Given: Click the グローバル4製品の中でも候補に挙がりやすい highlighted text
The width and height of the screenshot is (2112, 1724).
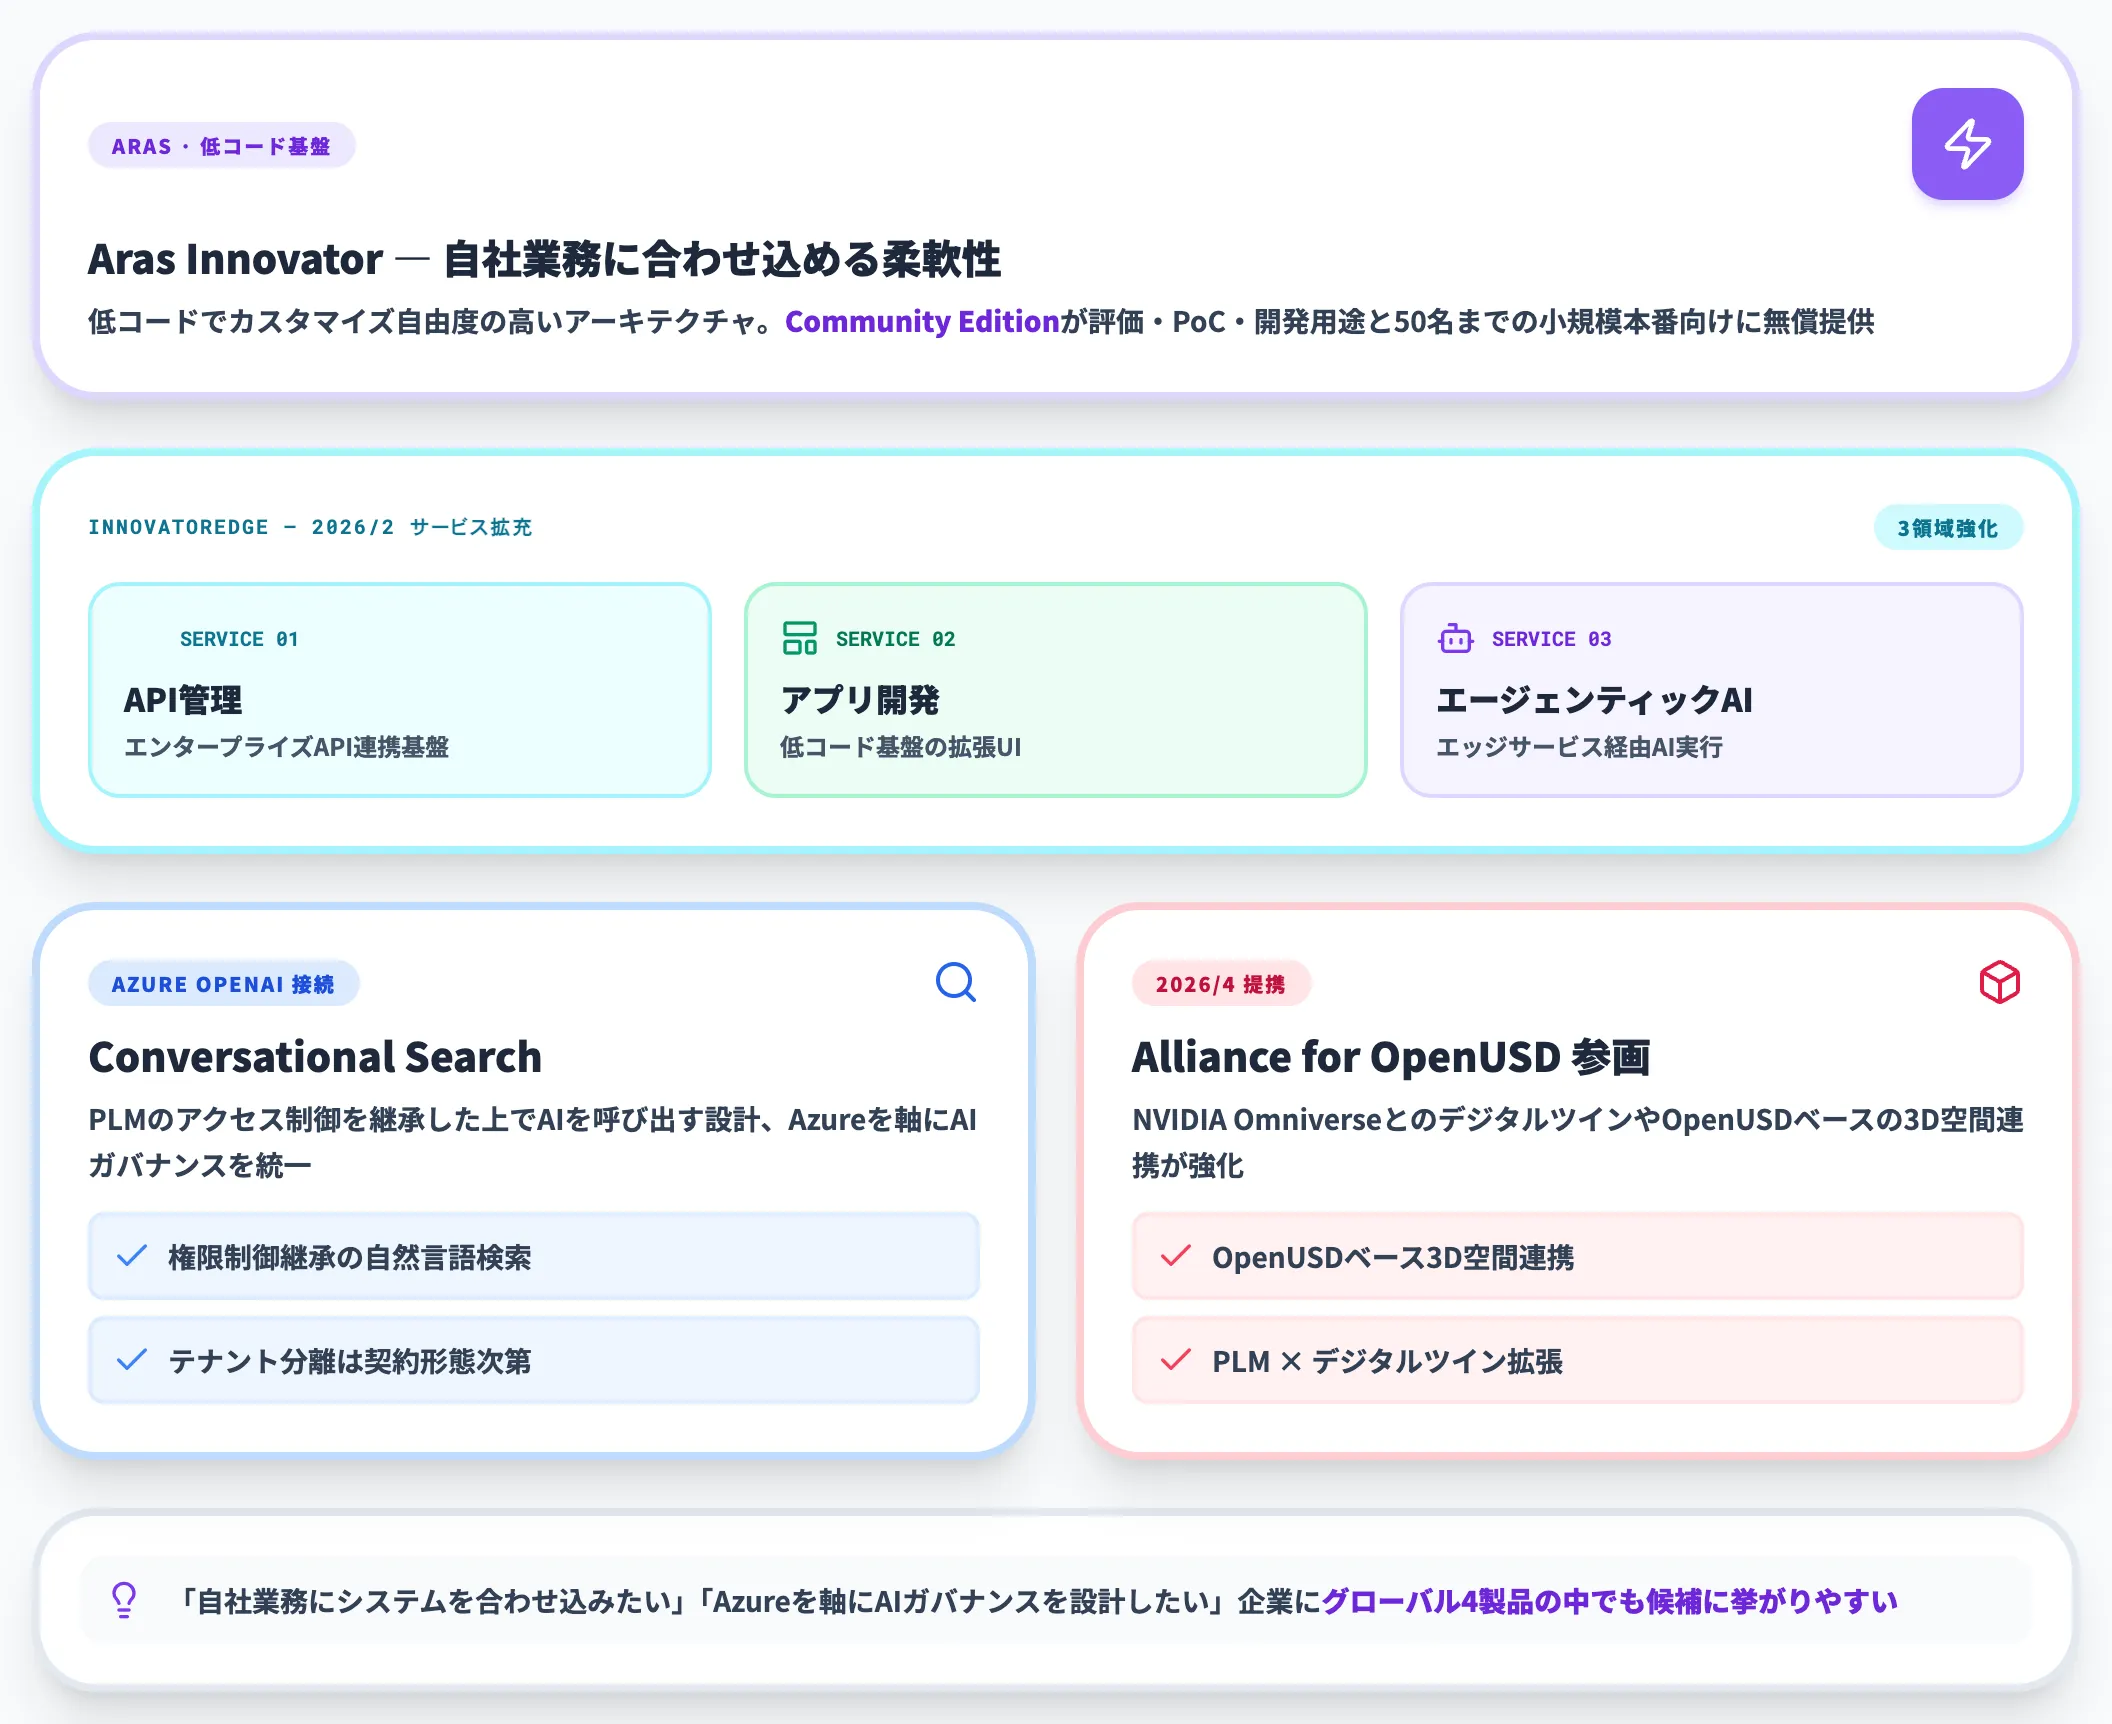Looking at the screenshot, I should click(1610, 1601).
